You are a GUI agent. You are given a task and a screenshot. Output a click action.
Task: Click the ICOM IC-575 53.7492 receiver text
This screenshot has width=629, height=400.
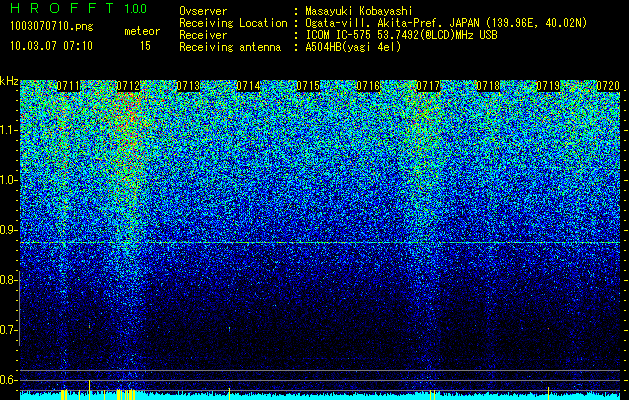click(401, 35)
